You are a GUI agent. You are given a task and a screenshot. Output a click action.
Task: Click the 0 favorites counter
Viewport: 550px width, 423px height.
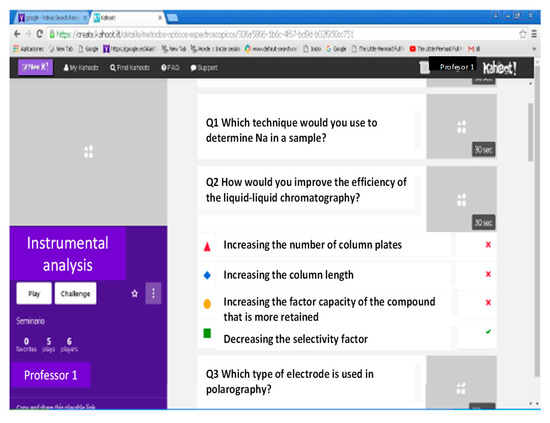26,344
